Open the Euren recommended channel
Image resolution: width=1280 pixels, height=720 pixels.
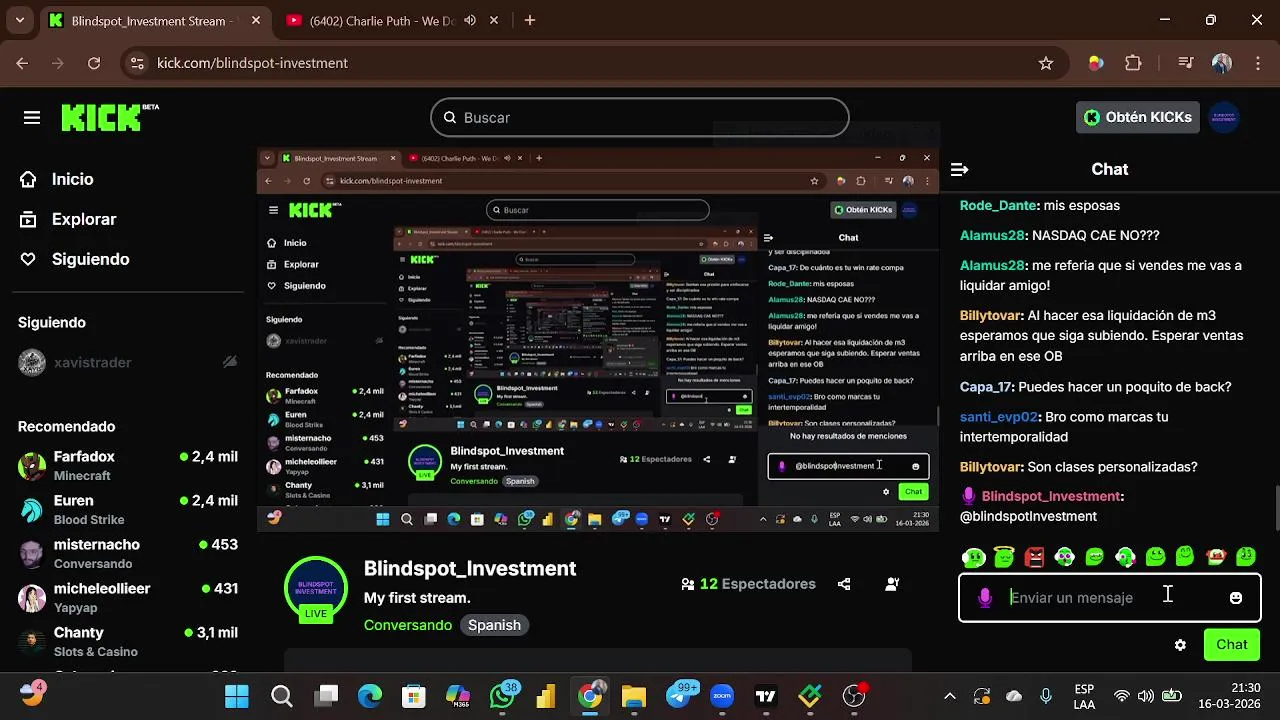[x=128, y=510]
